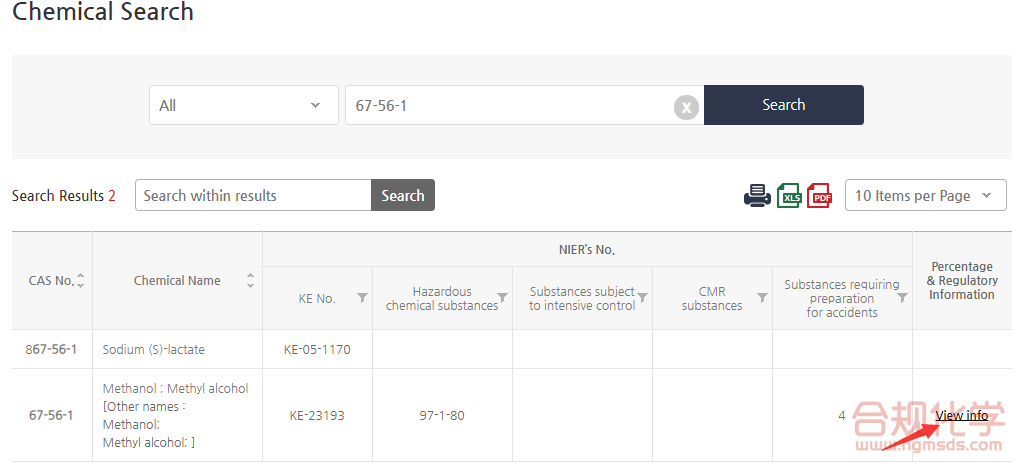Filter Substances subject to intensive control
This screenshot has width=1015, height=471.
pyautogui.click(x=642, y=298)
